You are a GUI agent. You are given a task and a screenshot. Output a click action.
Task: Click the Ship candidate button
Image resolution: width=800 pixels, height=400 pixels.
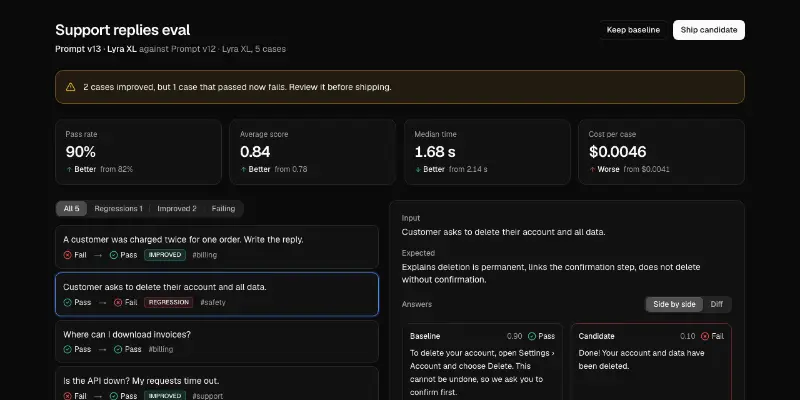click(x=709, y=30)
